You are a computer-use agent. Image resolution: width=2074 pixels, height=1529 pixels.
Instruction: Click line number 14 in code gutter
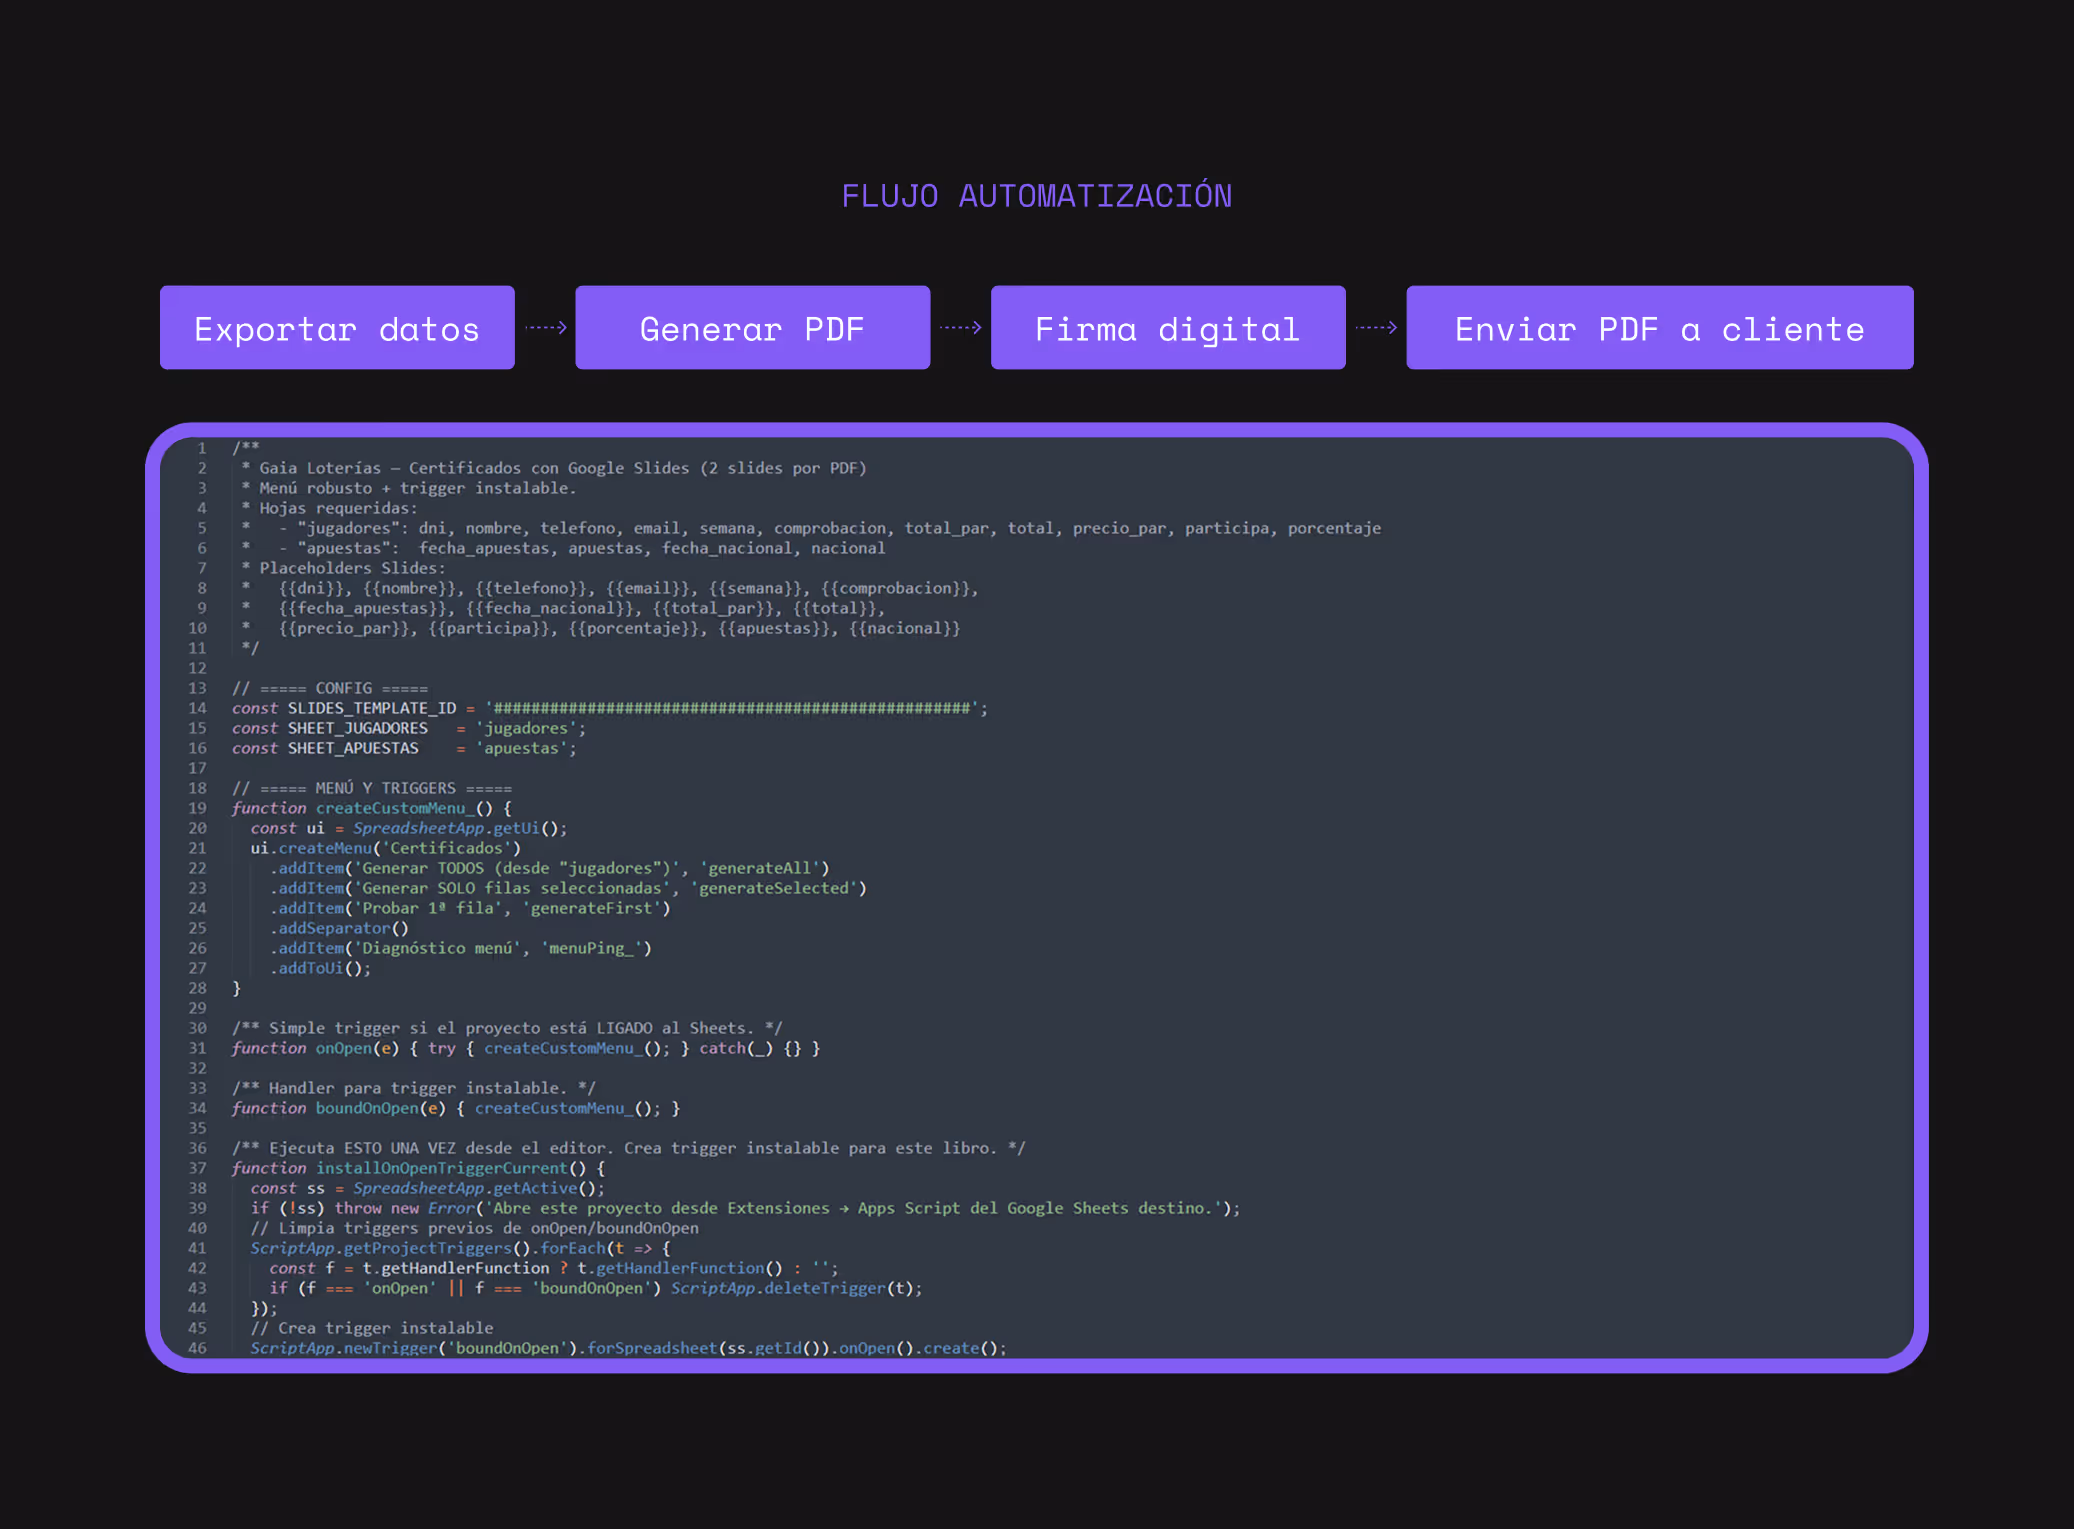pyautogui.click(x=198, y=708)
